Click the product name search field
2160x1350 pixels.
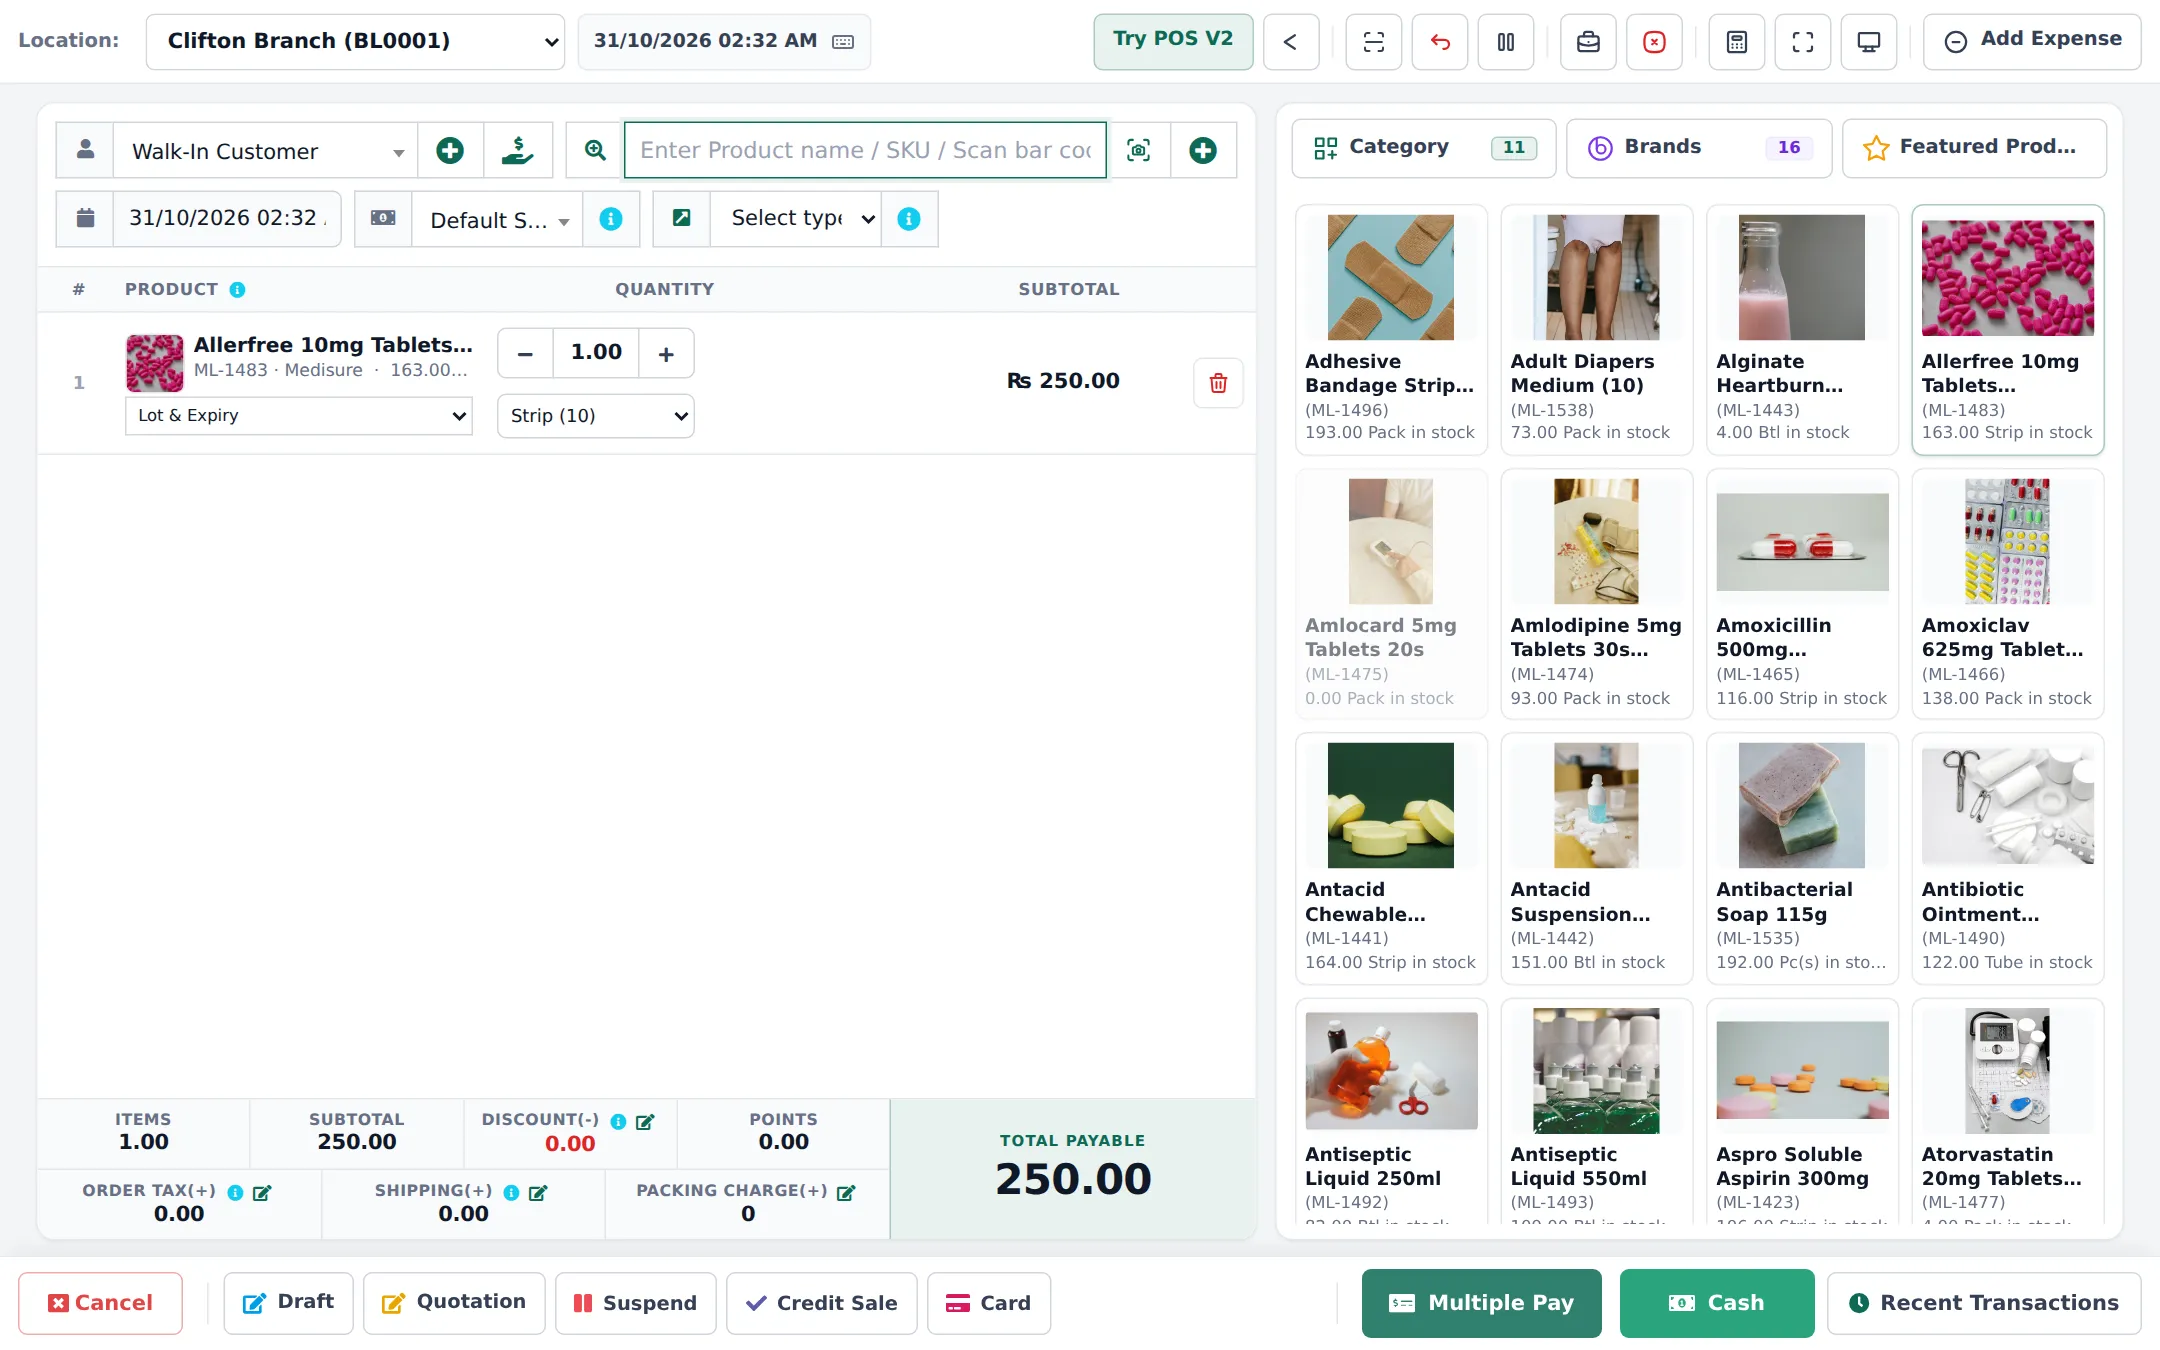point(865,151)
